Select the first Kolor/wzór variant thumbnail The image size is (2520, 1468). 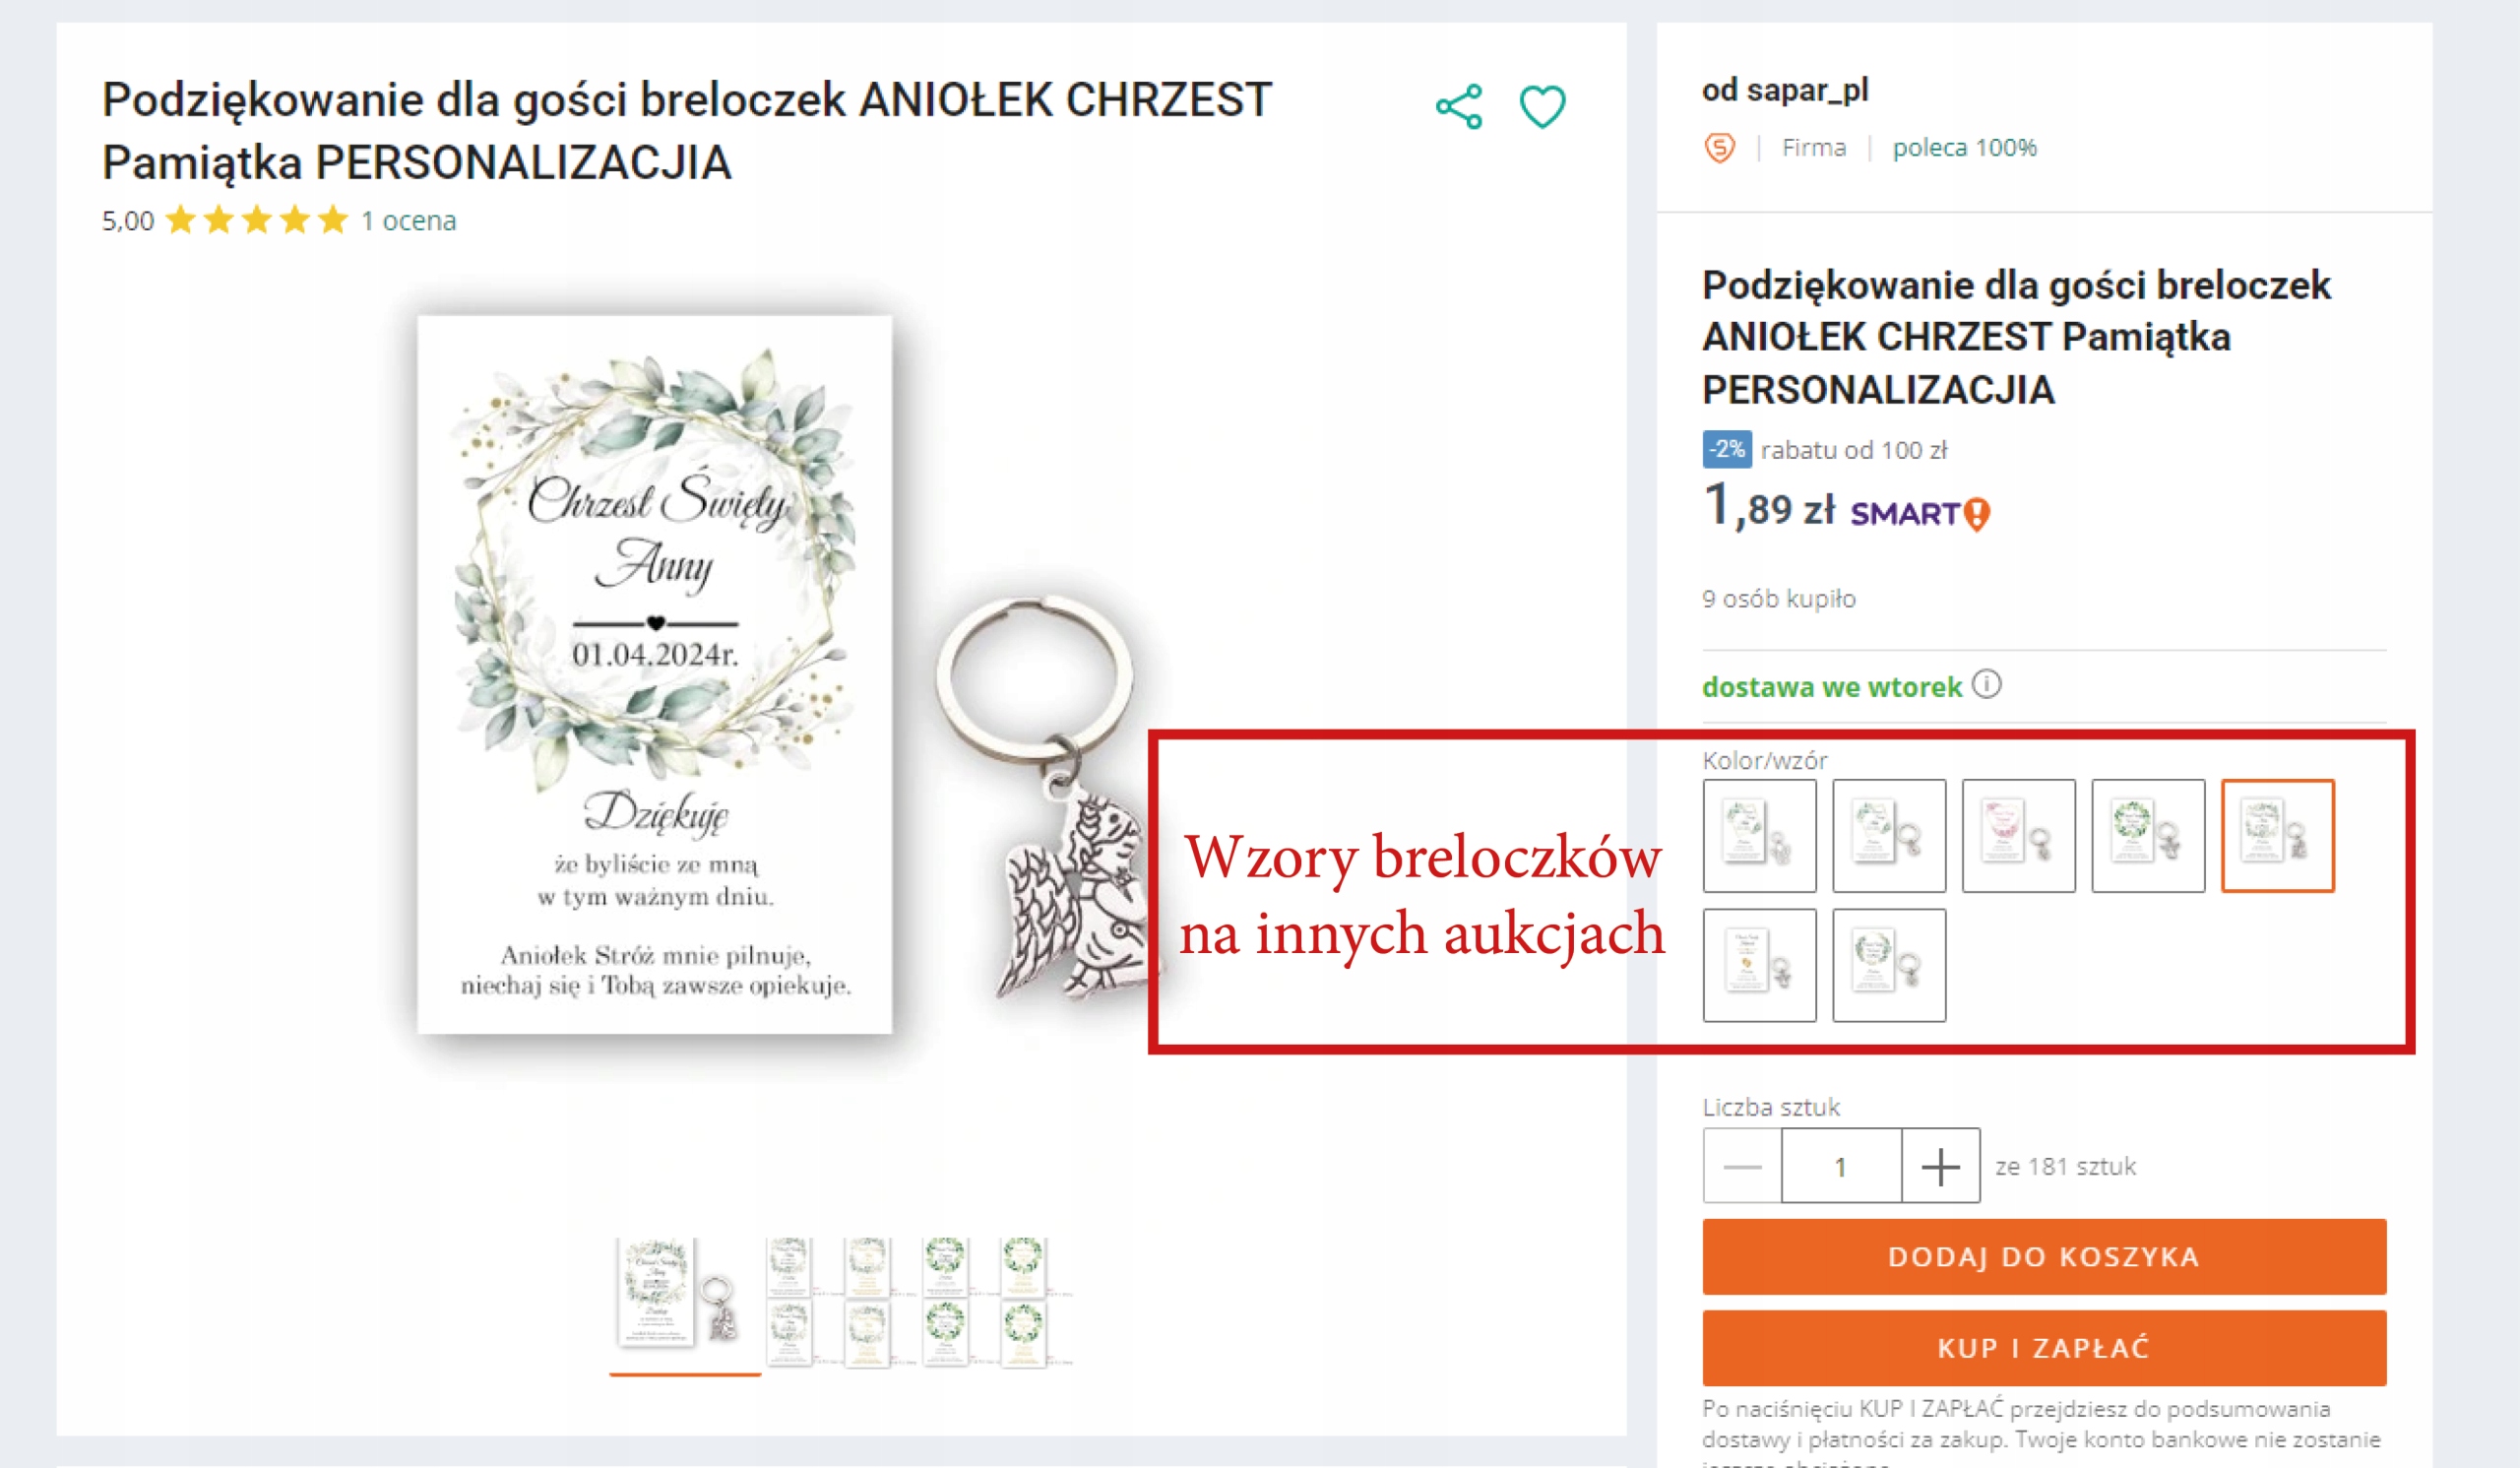[1759, 836]
